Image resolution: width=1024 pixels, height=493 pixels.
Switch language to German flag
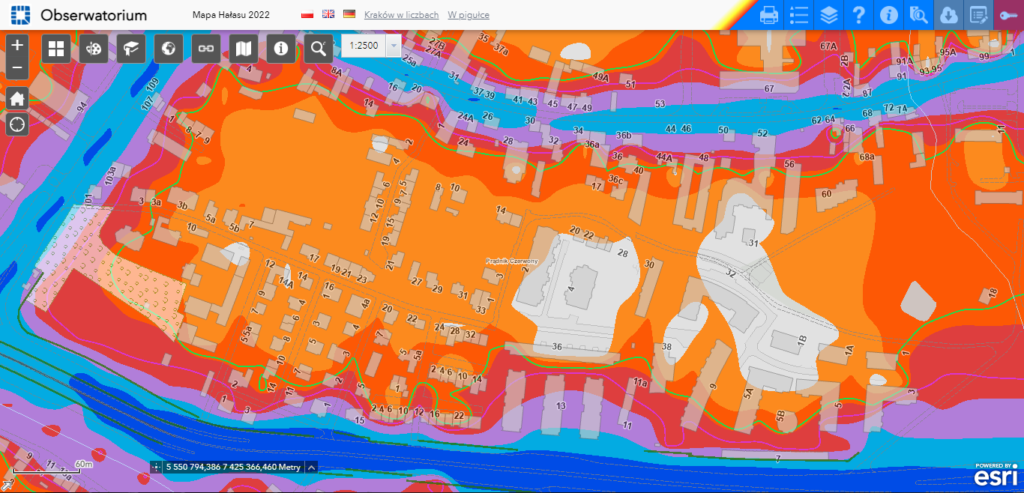coord(349,15)
